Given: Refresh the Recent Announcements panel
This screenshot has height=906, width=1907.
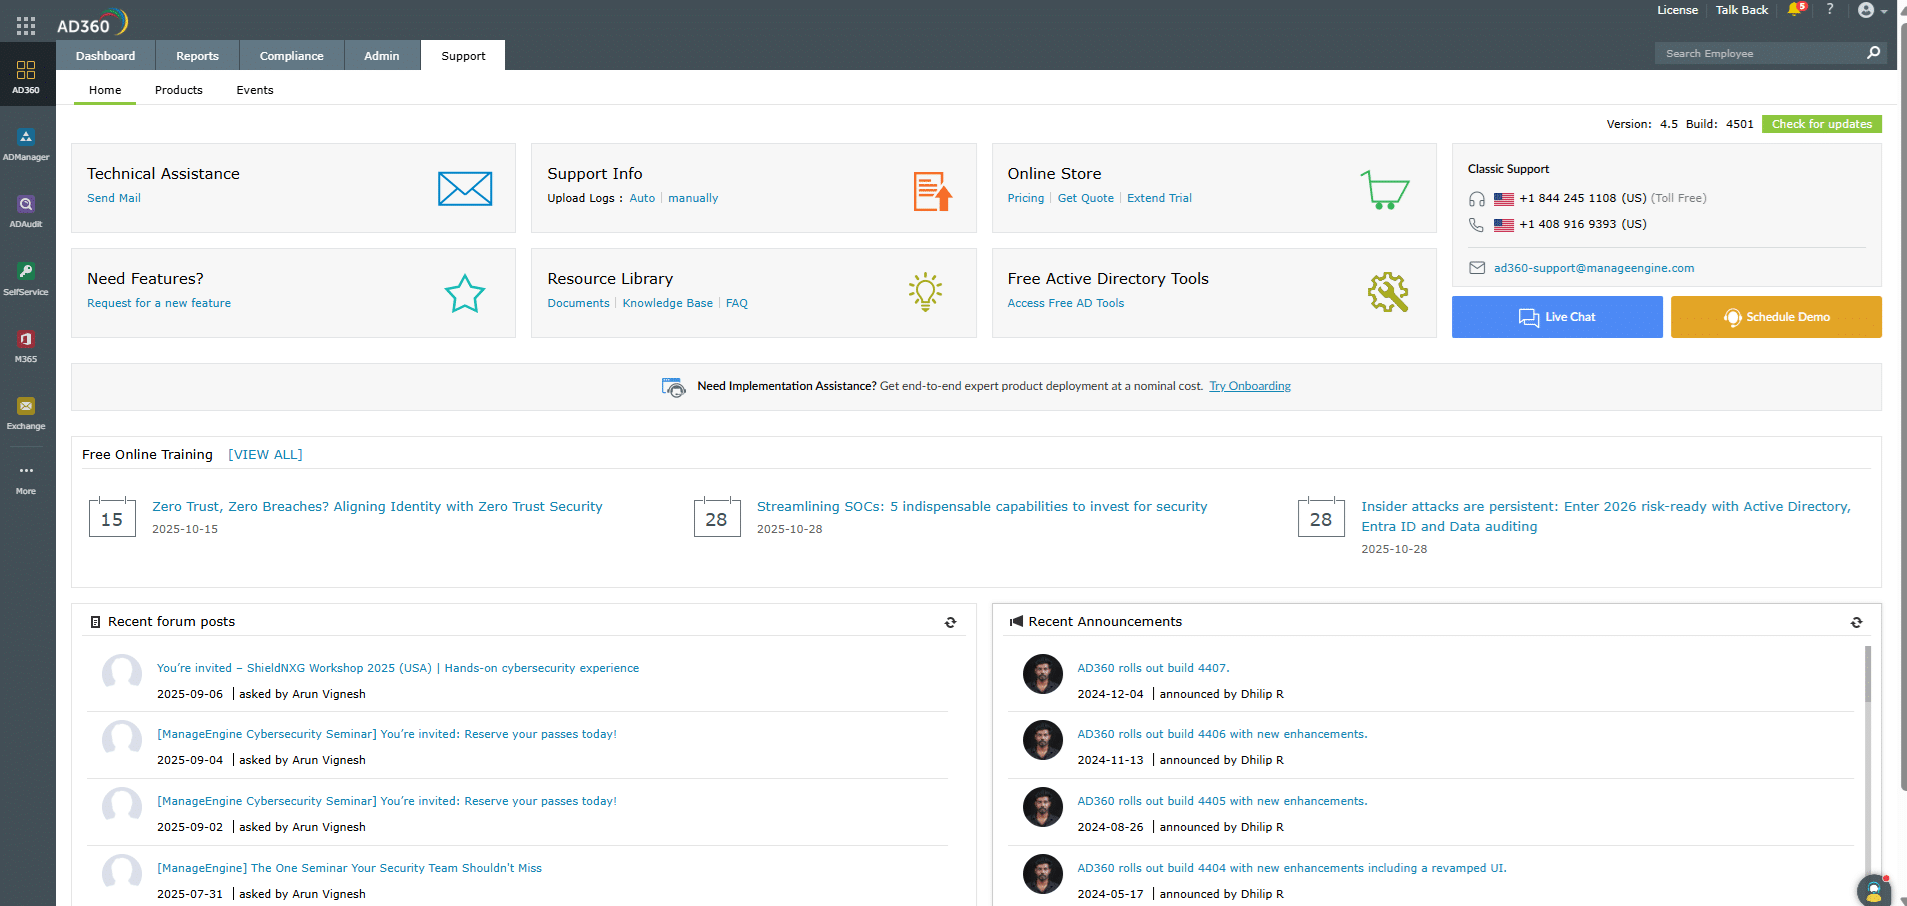Looking at the screenshot, I should point(1857,622).
